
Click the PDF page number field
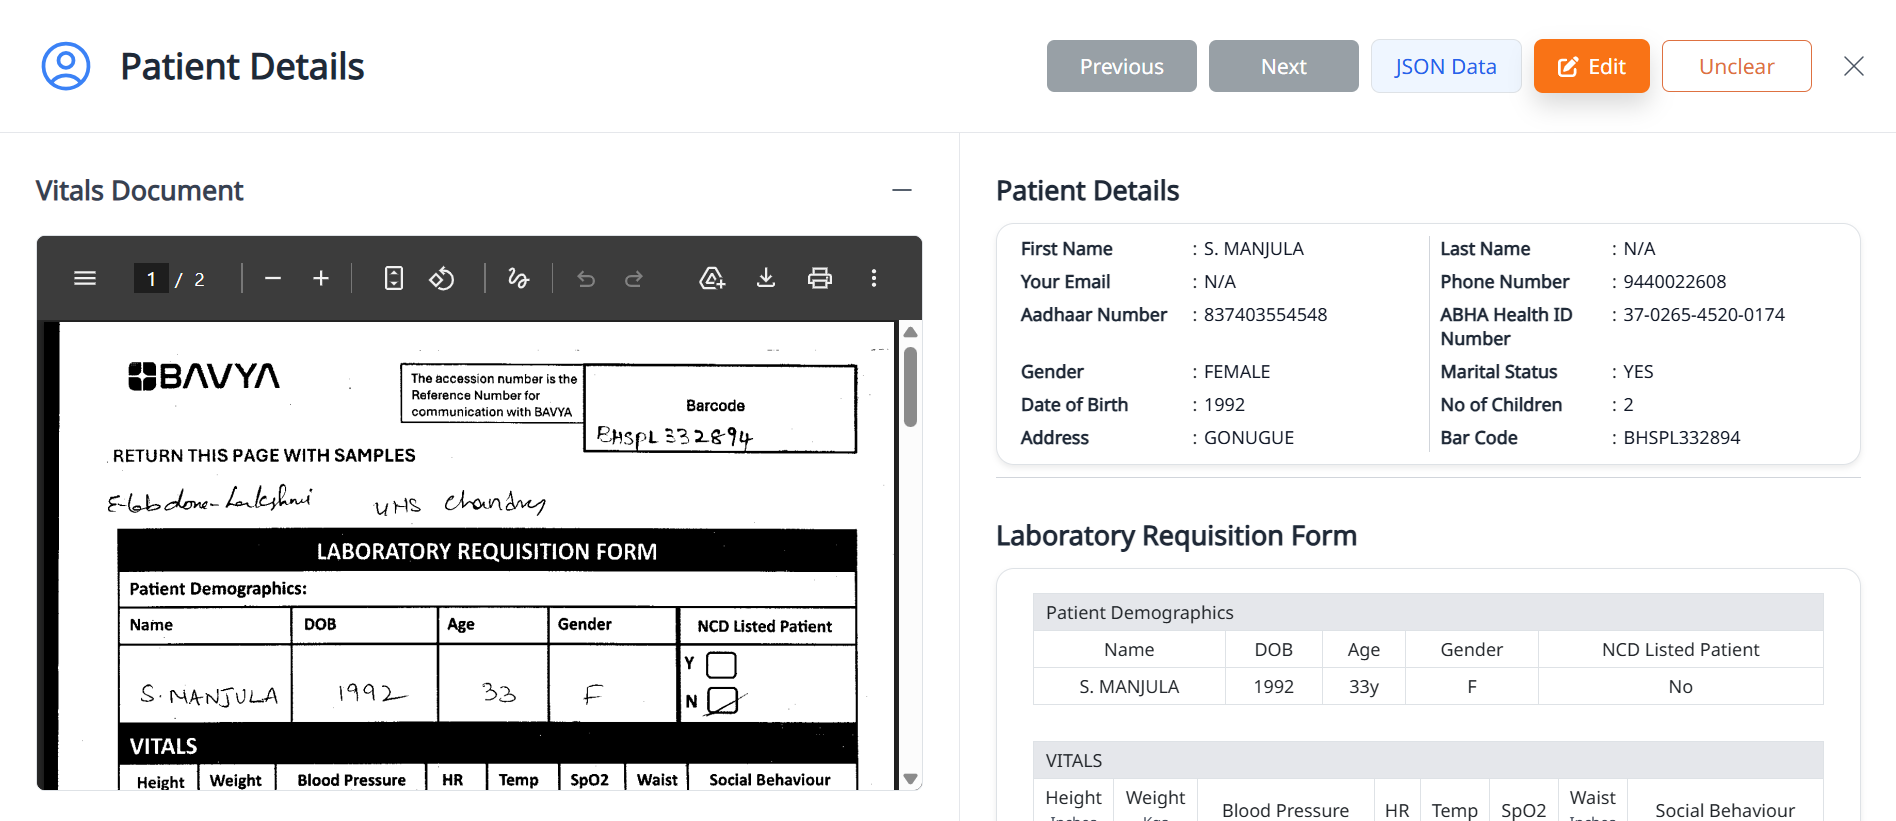click(x=151, y=278)
